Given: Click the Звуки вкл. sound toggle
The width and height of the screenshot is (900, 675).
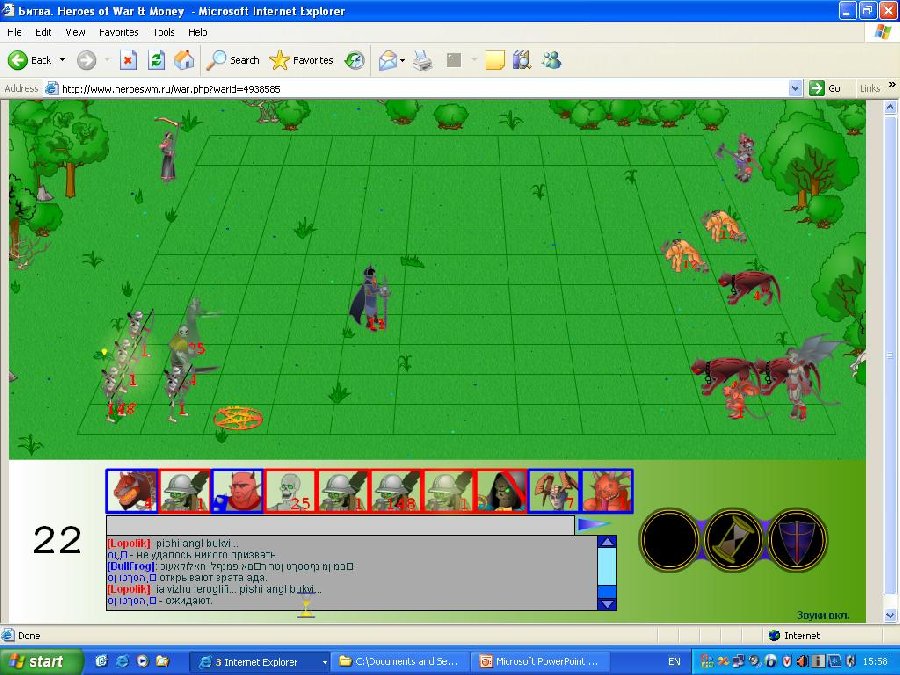Looking at the screenshot, I should pyautogui.click(x=823, y=615).
